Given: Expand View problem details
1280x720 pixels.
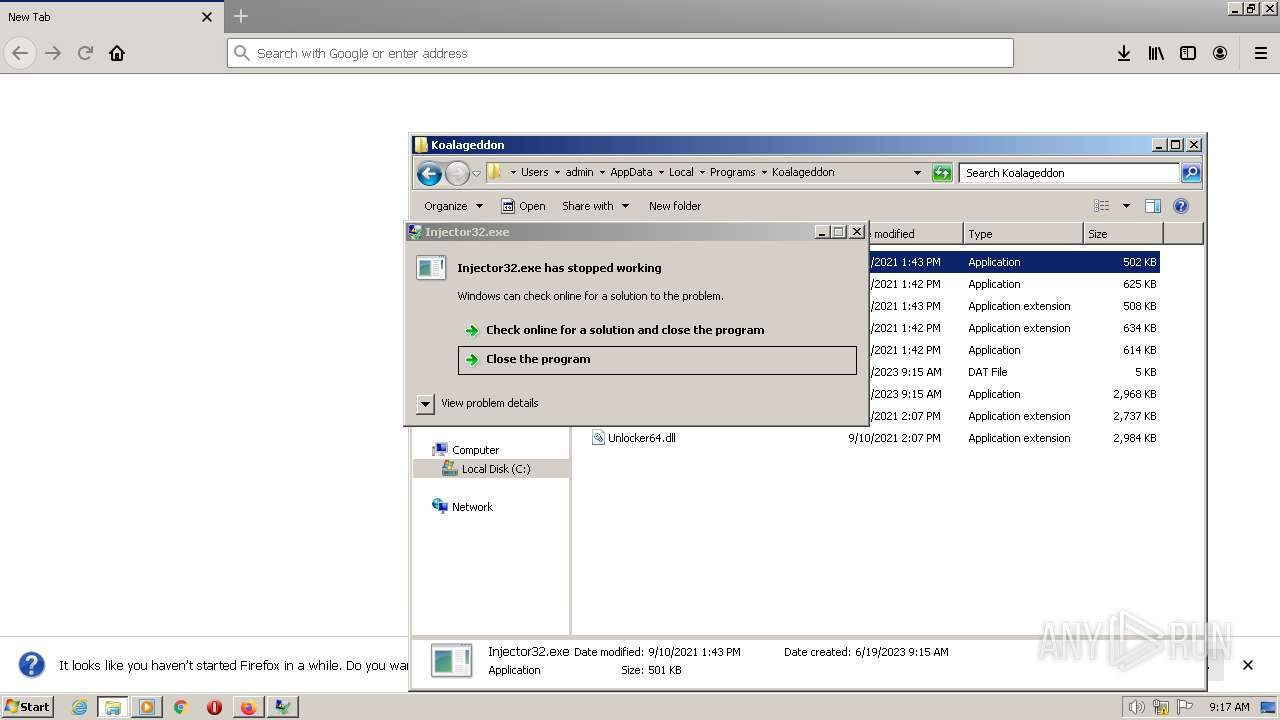Looking at the screenshot, I should tap(478, 403).
